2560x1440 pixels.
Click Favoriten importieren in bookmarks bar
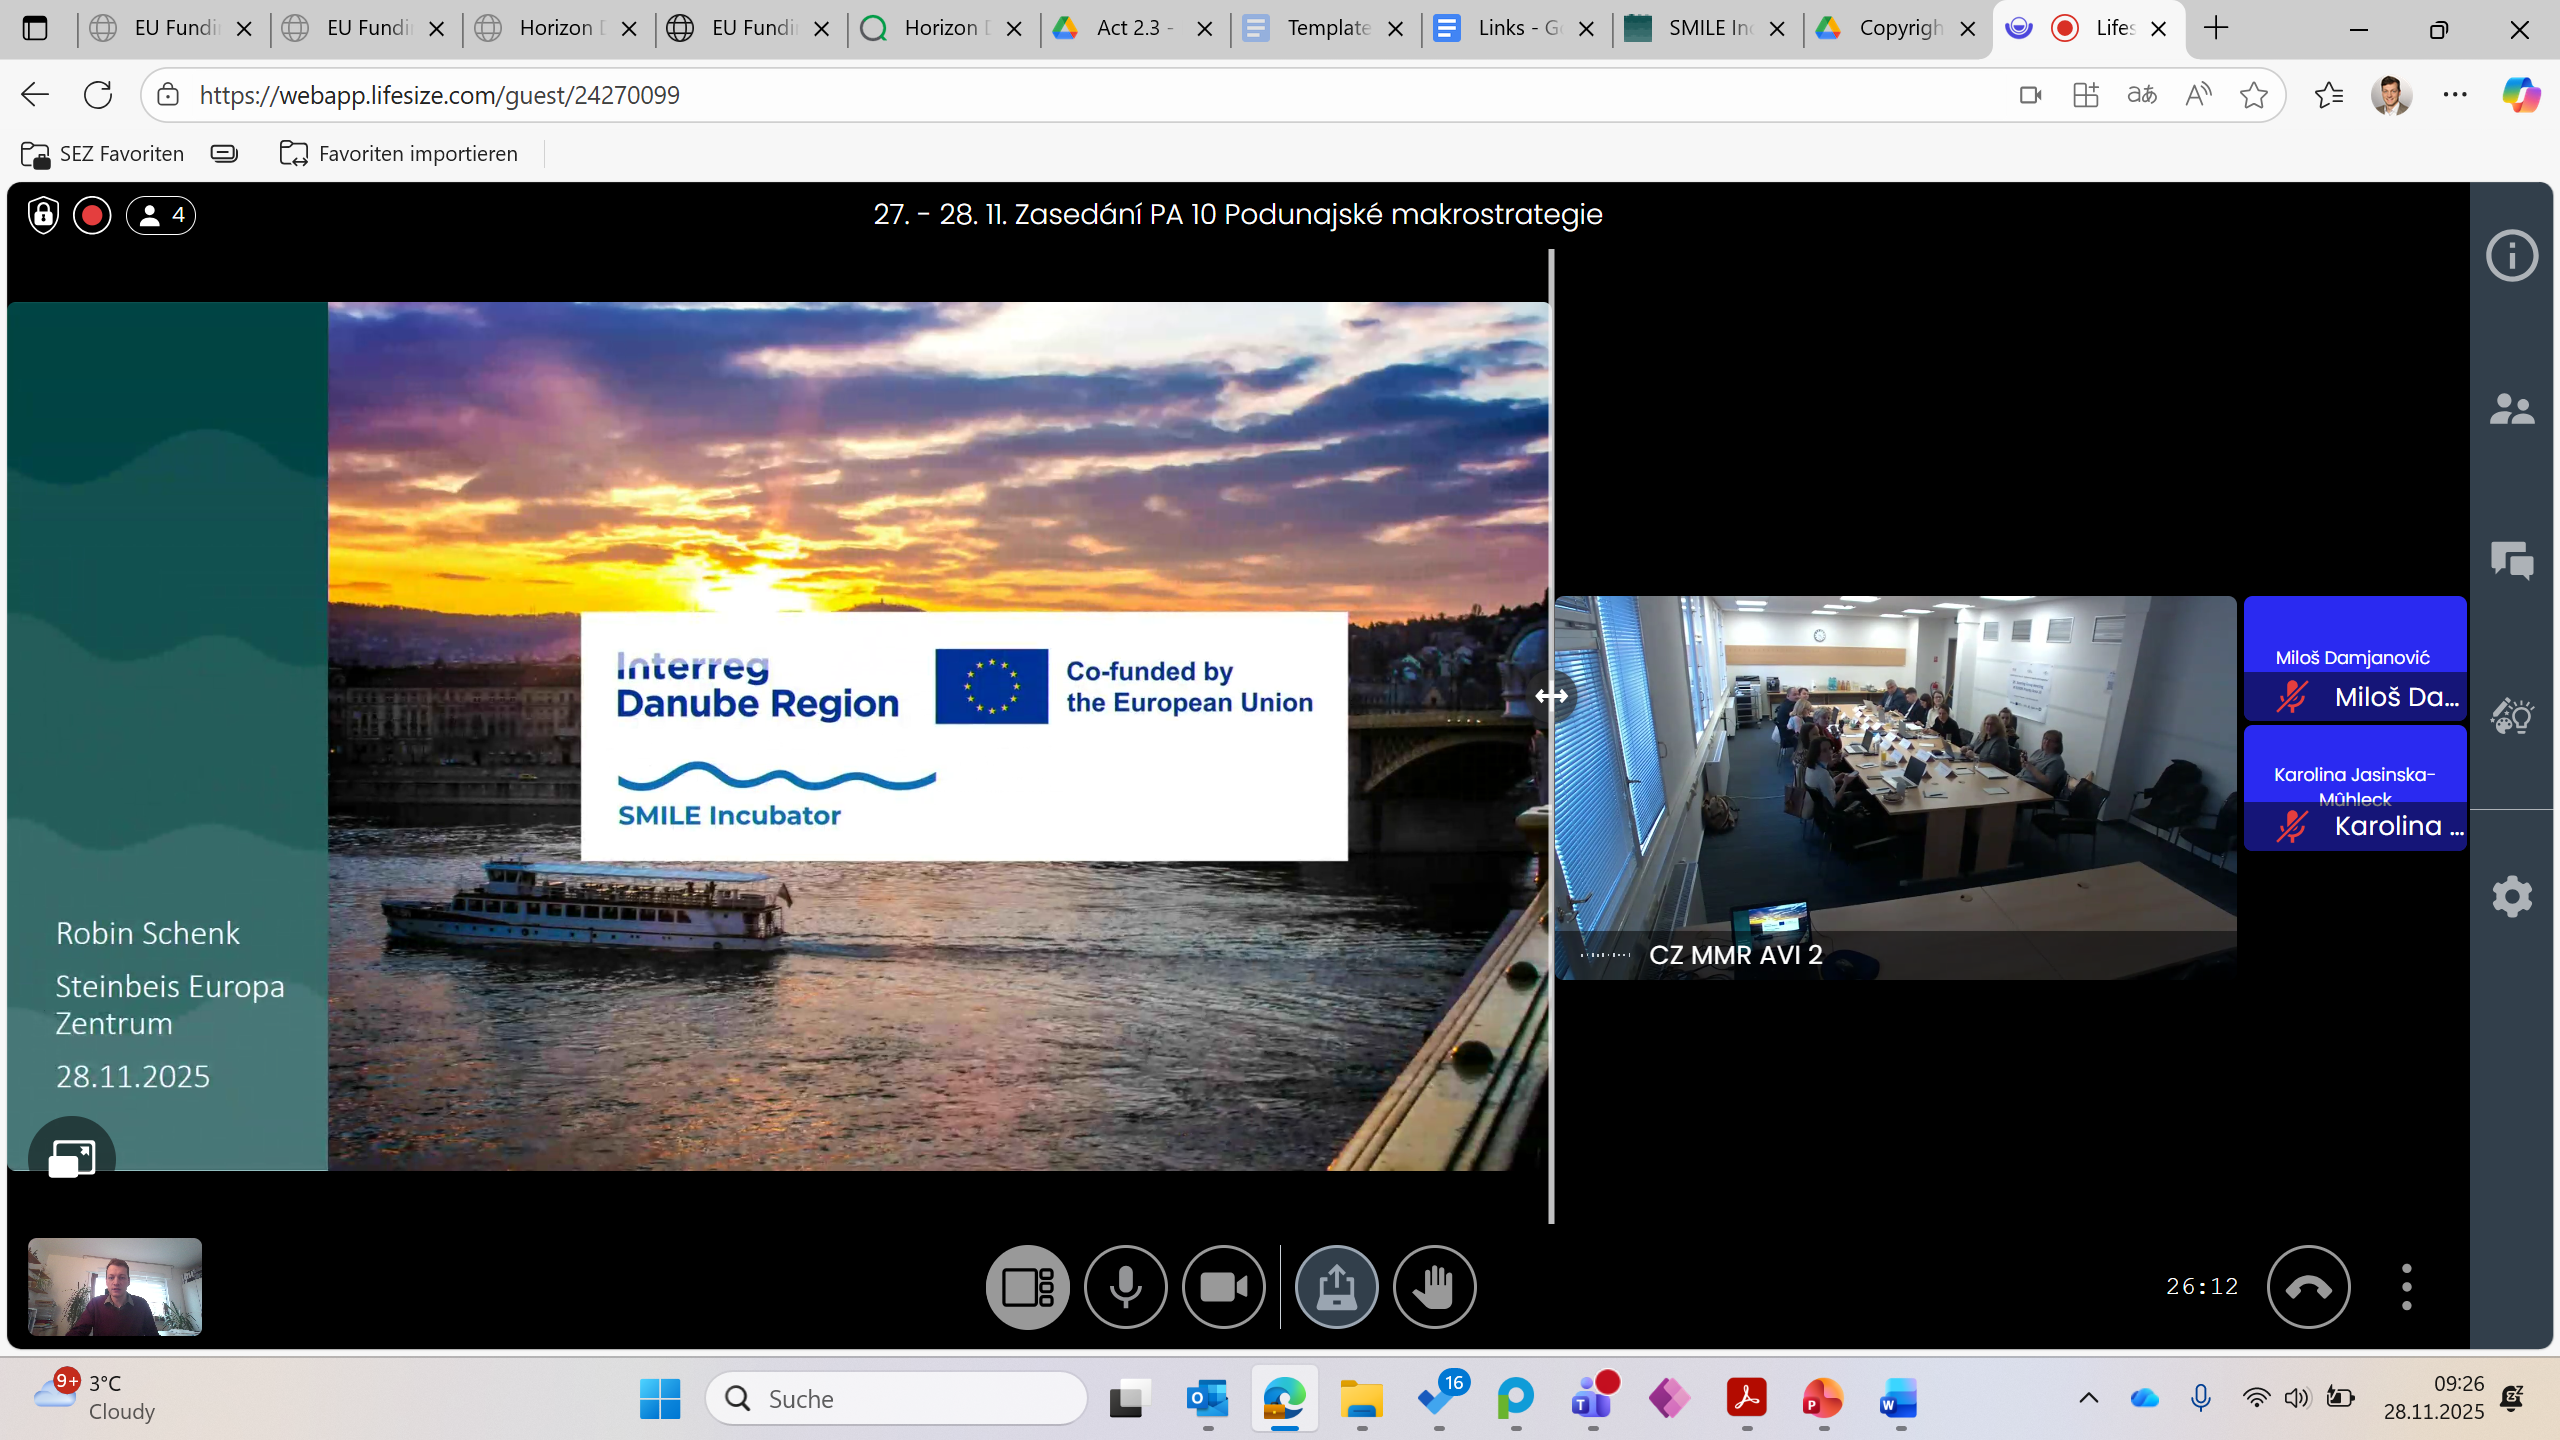click(x=399, y=153)
